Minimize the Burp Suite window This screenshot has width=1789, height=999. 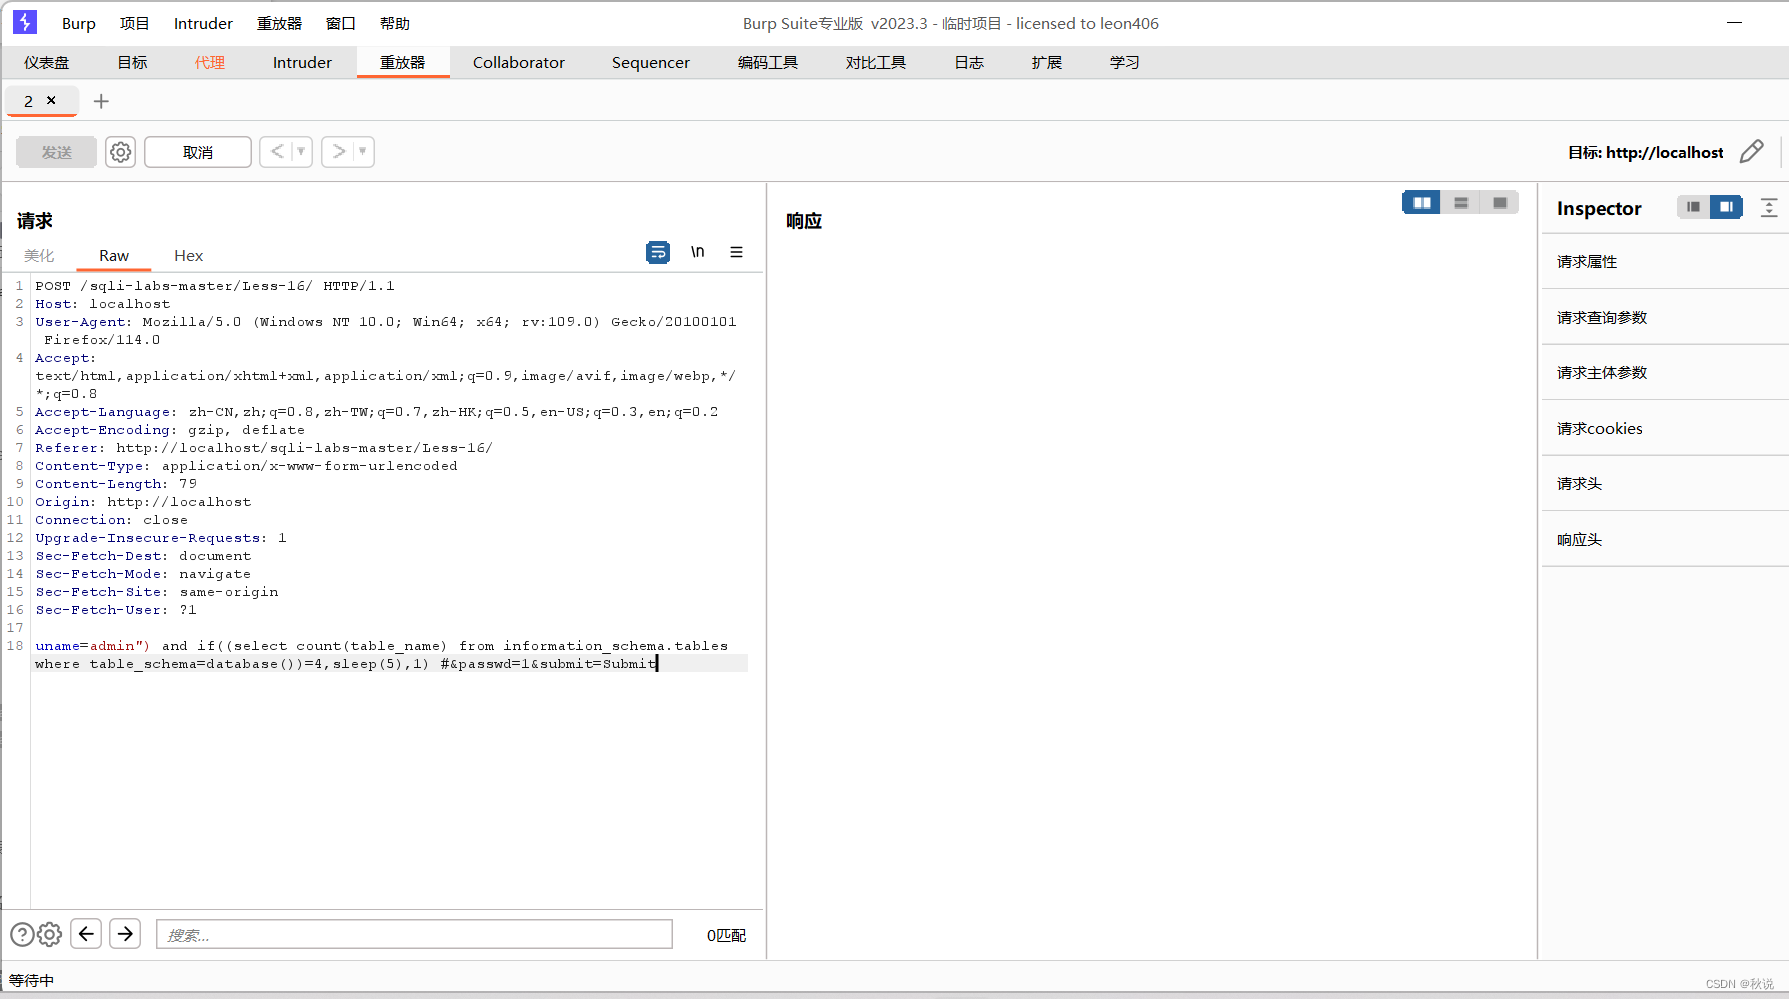pyautogui.click(x=1735, y=22)
